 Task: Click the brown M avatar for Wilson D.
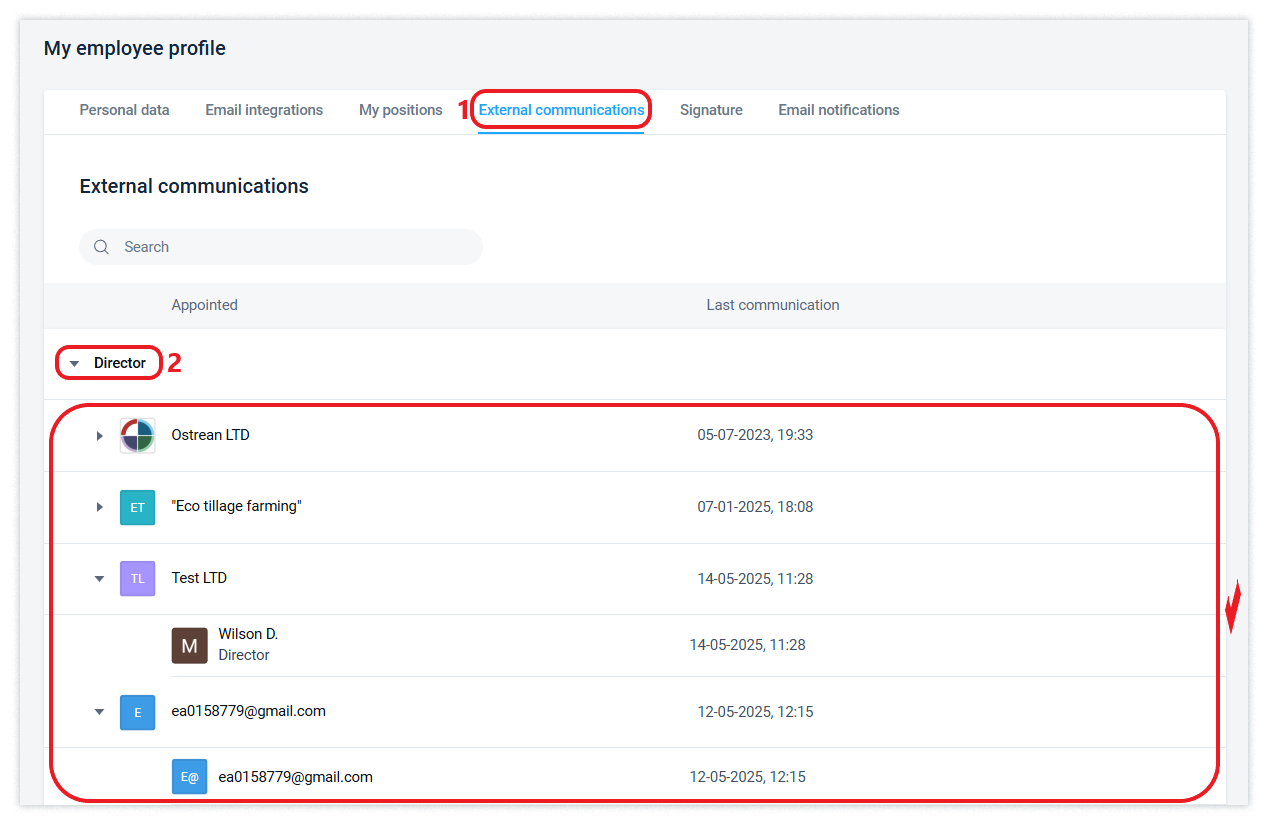coord(189,646)
